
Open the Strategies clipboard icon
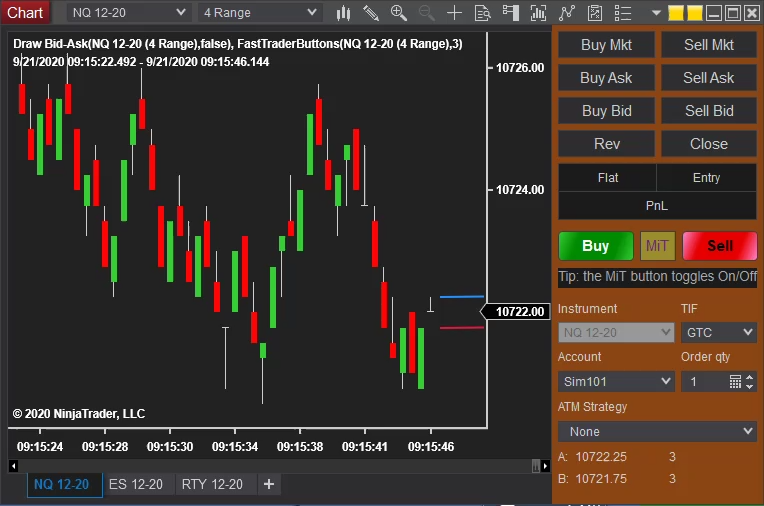(594, 13)
